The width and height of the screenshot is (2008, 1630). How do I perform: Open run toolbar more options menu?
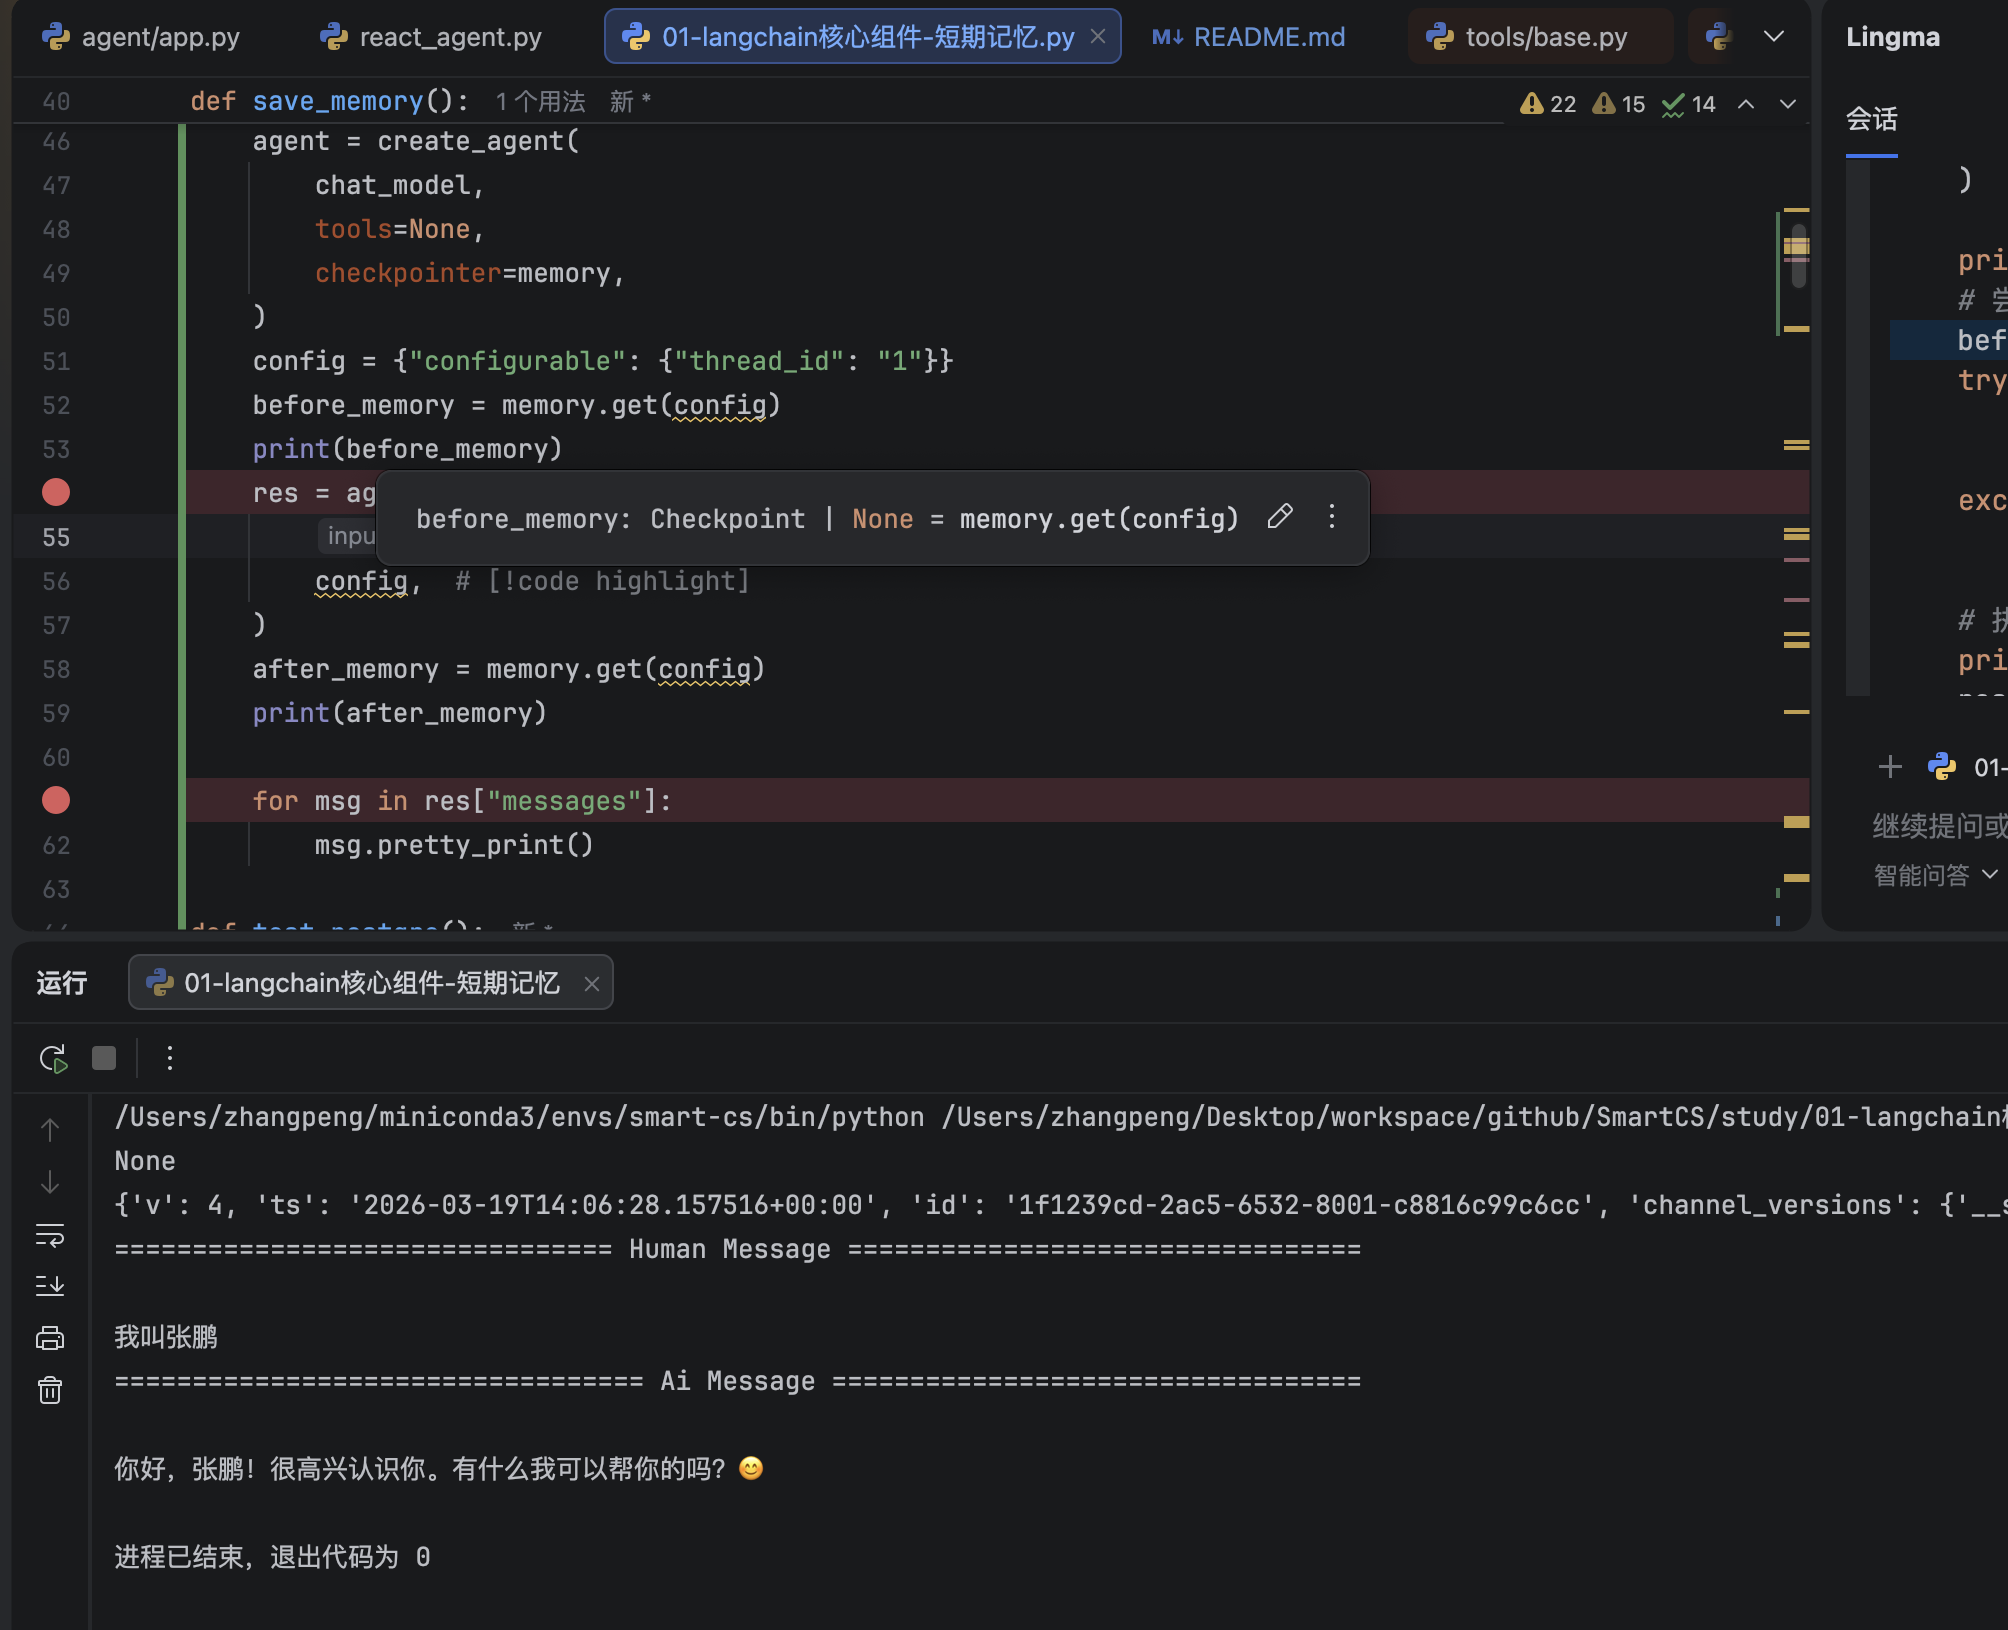170,1058
